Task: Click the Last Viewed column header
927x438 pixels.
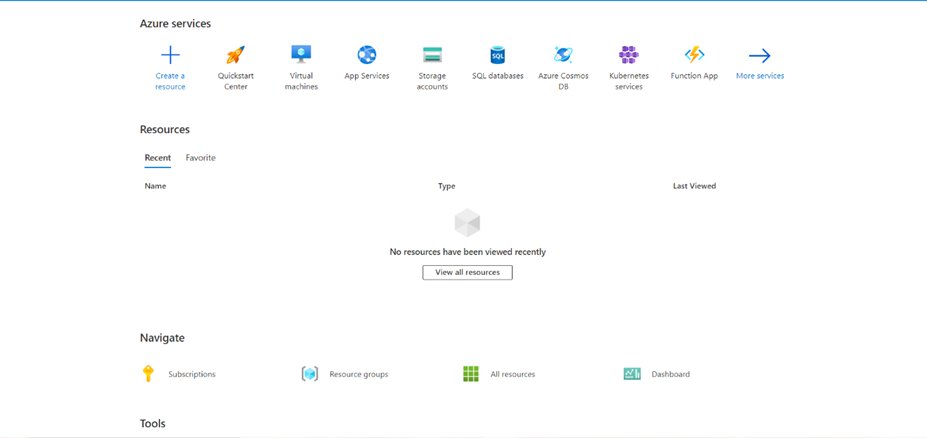Action: click(x=694, y=186)
